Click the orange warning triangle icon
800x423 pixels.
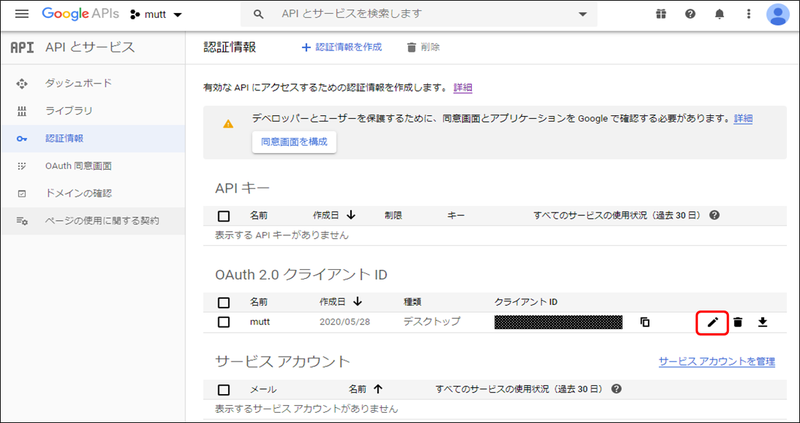pos(228,124)
